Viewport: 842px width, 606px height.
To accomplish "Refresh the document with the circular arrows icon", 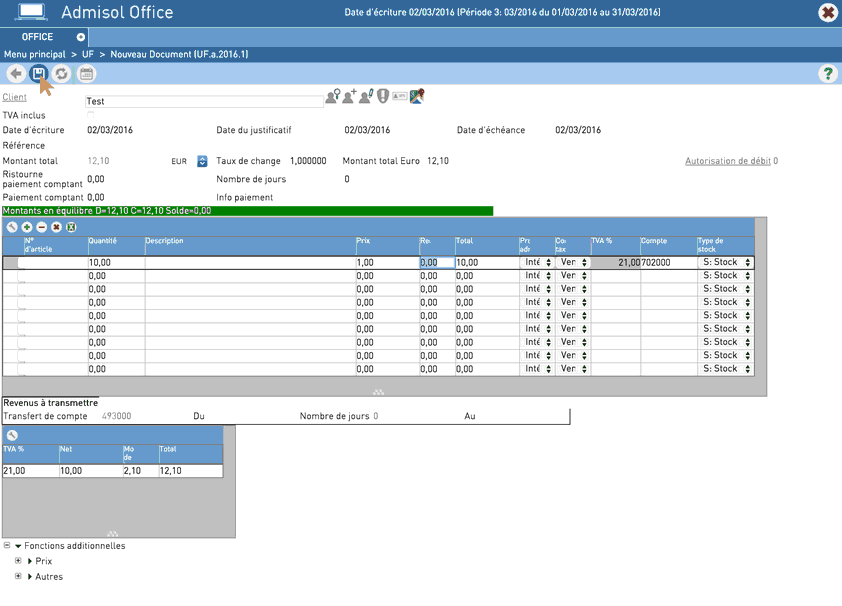I will click(x=62, y=74).
